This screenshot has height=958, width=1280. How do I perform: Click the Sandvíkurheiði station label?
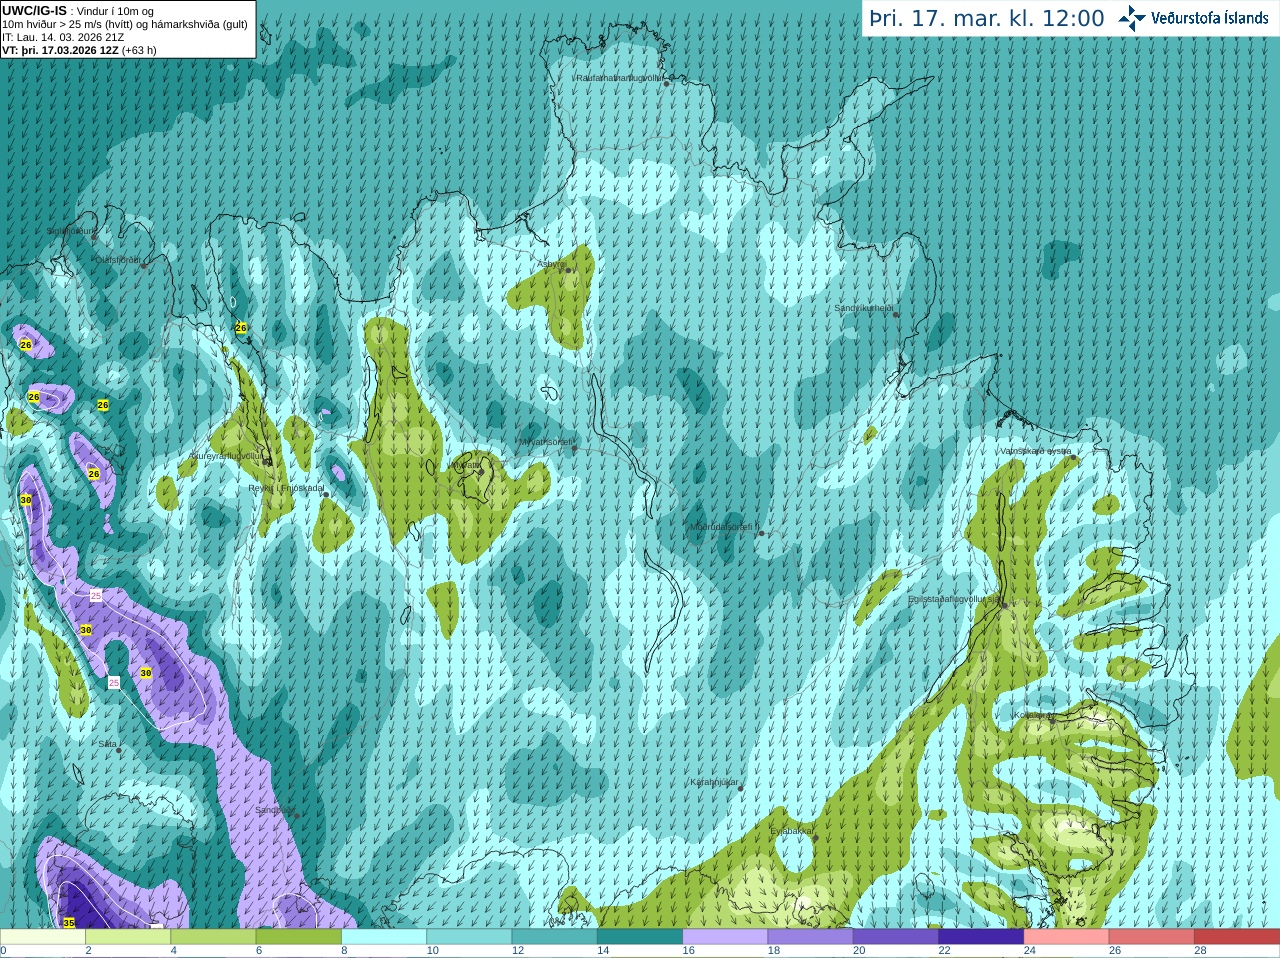click(864, 308)
